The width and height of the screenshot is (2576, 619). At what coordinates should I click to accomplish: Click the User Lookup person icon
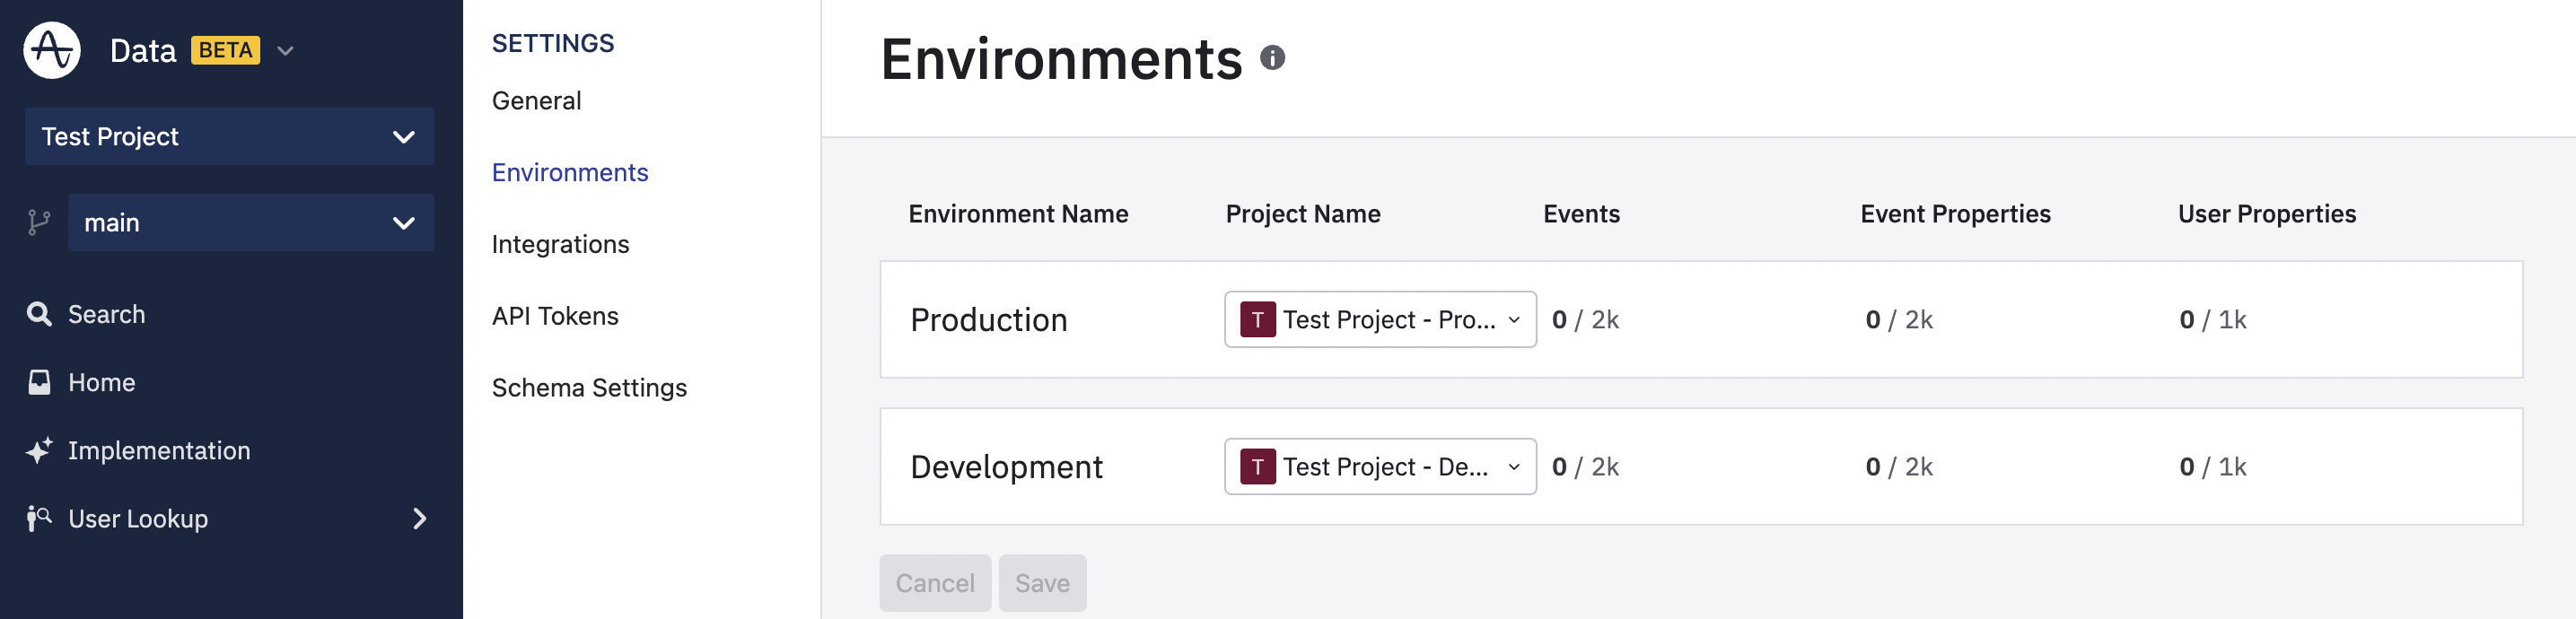click(x=39, y=518)
